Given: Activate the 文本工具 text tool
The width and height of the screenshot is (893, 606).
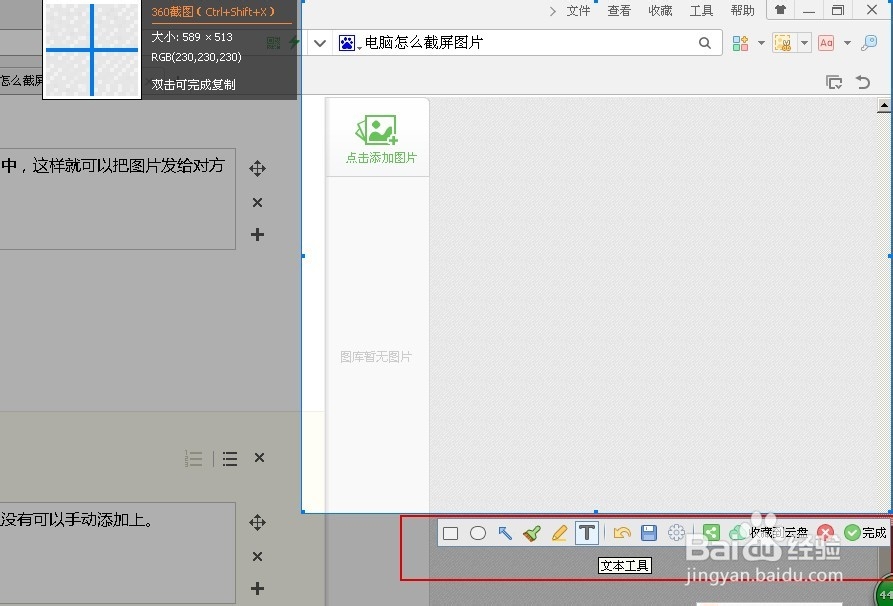Looking at the screenshot, I should click(x=586, y=533).
